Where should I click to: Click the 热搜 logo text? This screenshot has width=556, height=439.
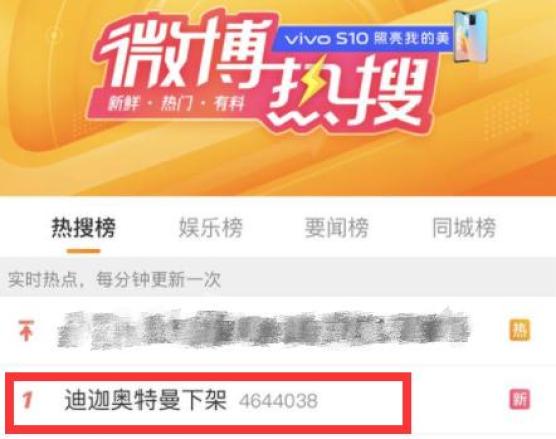pos(346,90)
